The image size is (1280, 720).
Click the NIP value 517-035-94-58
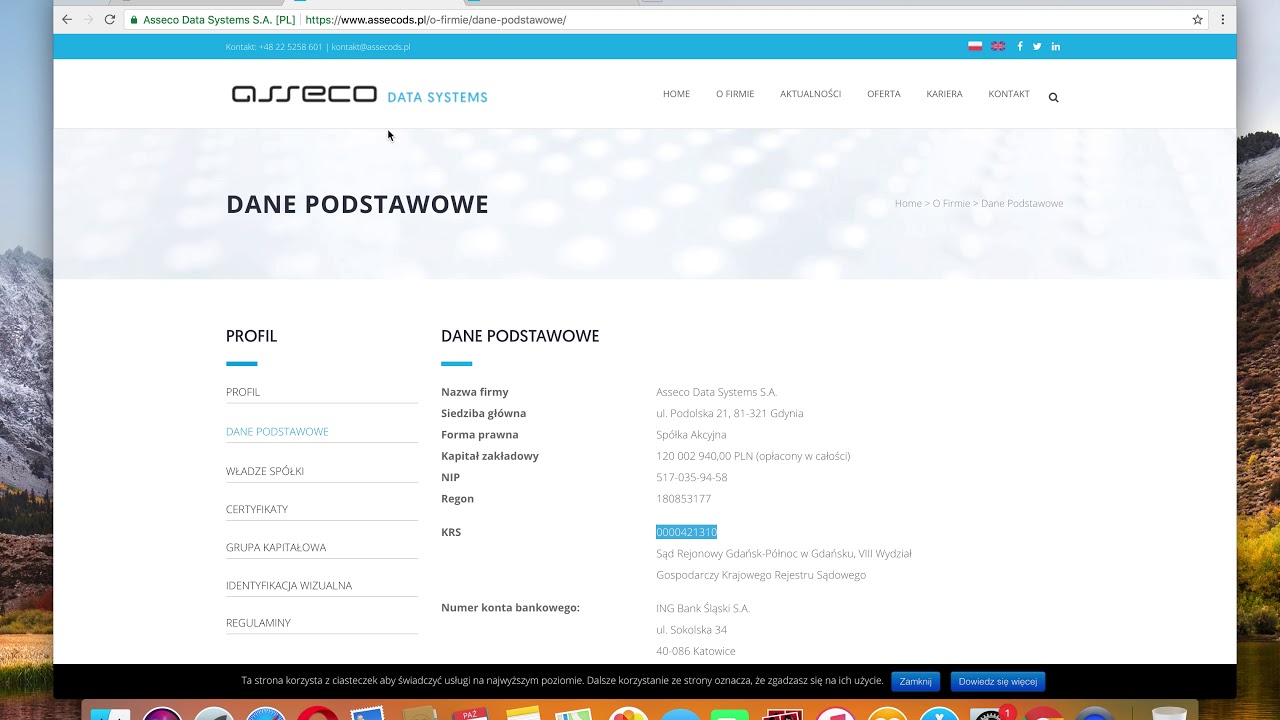(692, 477)
